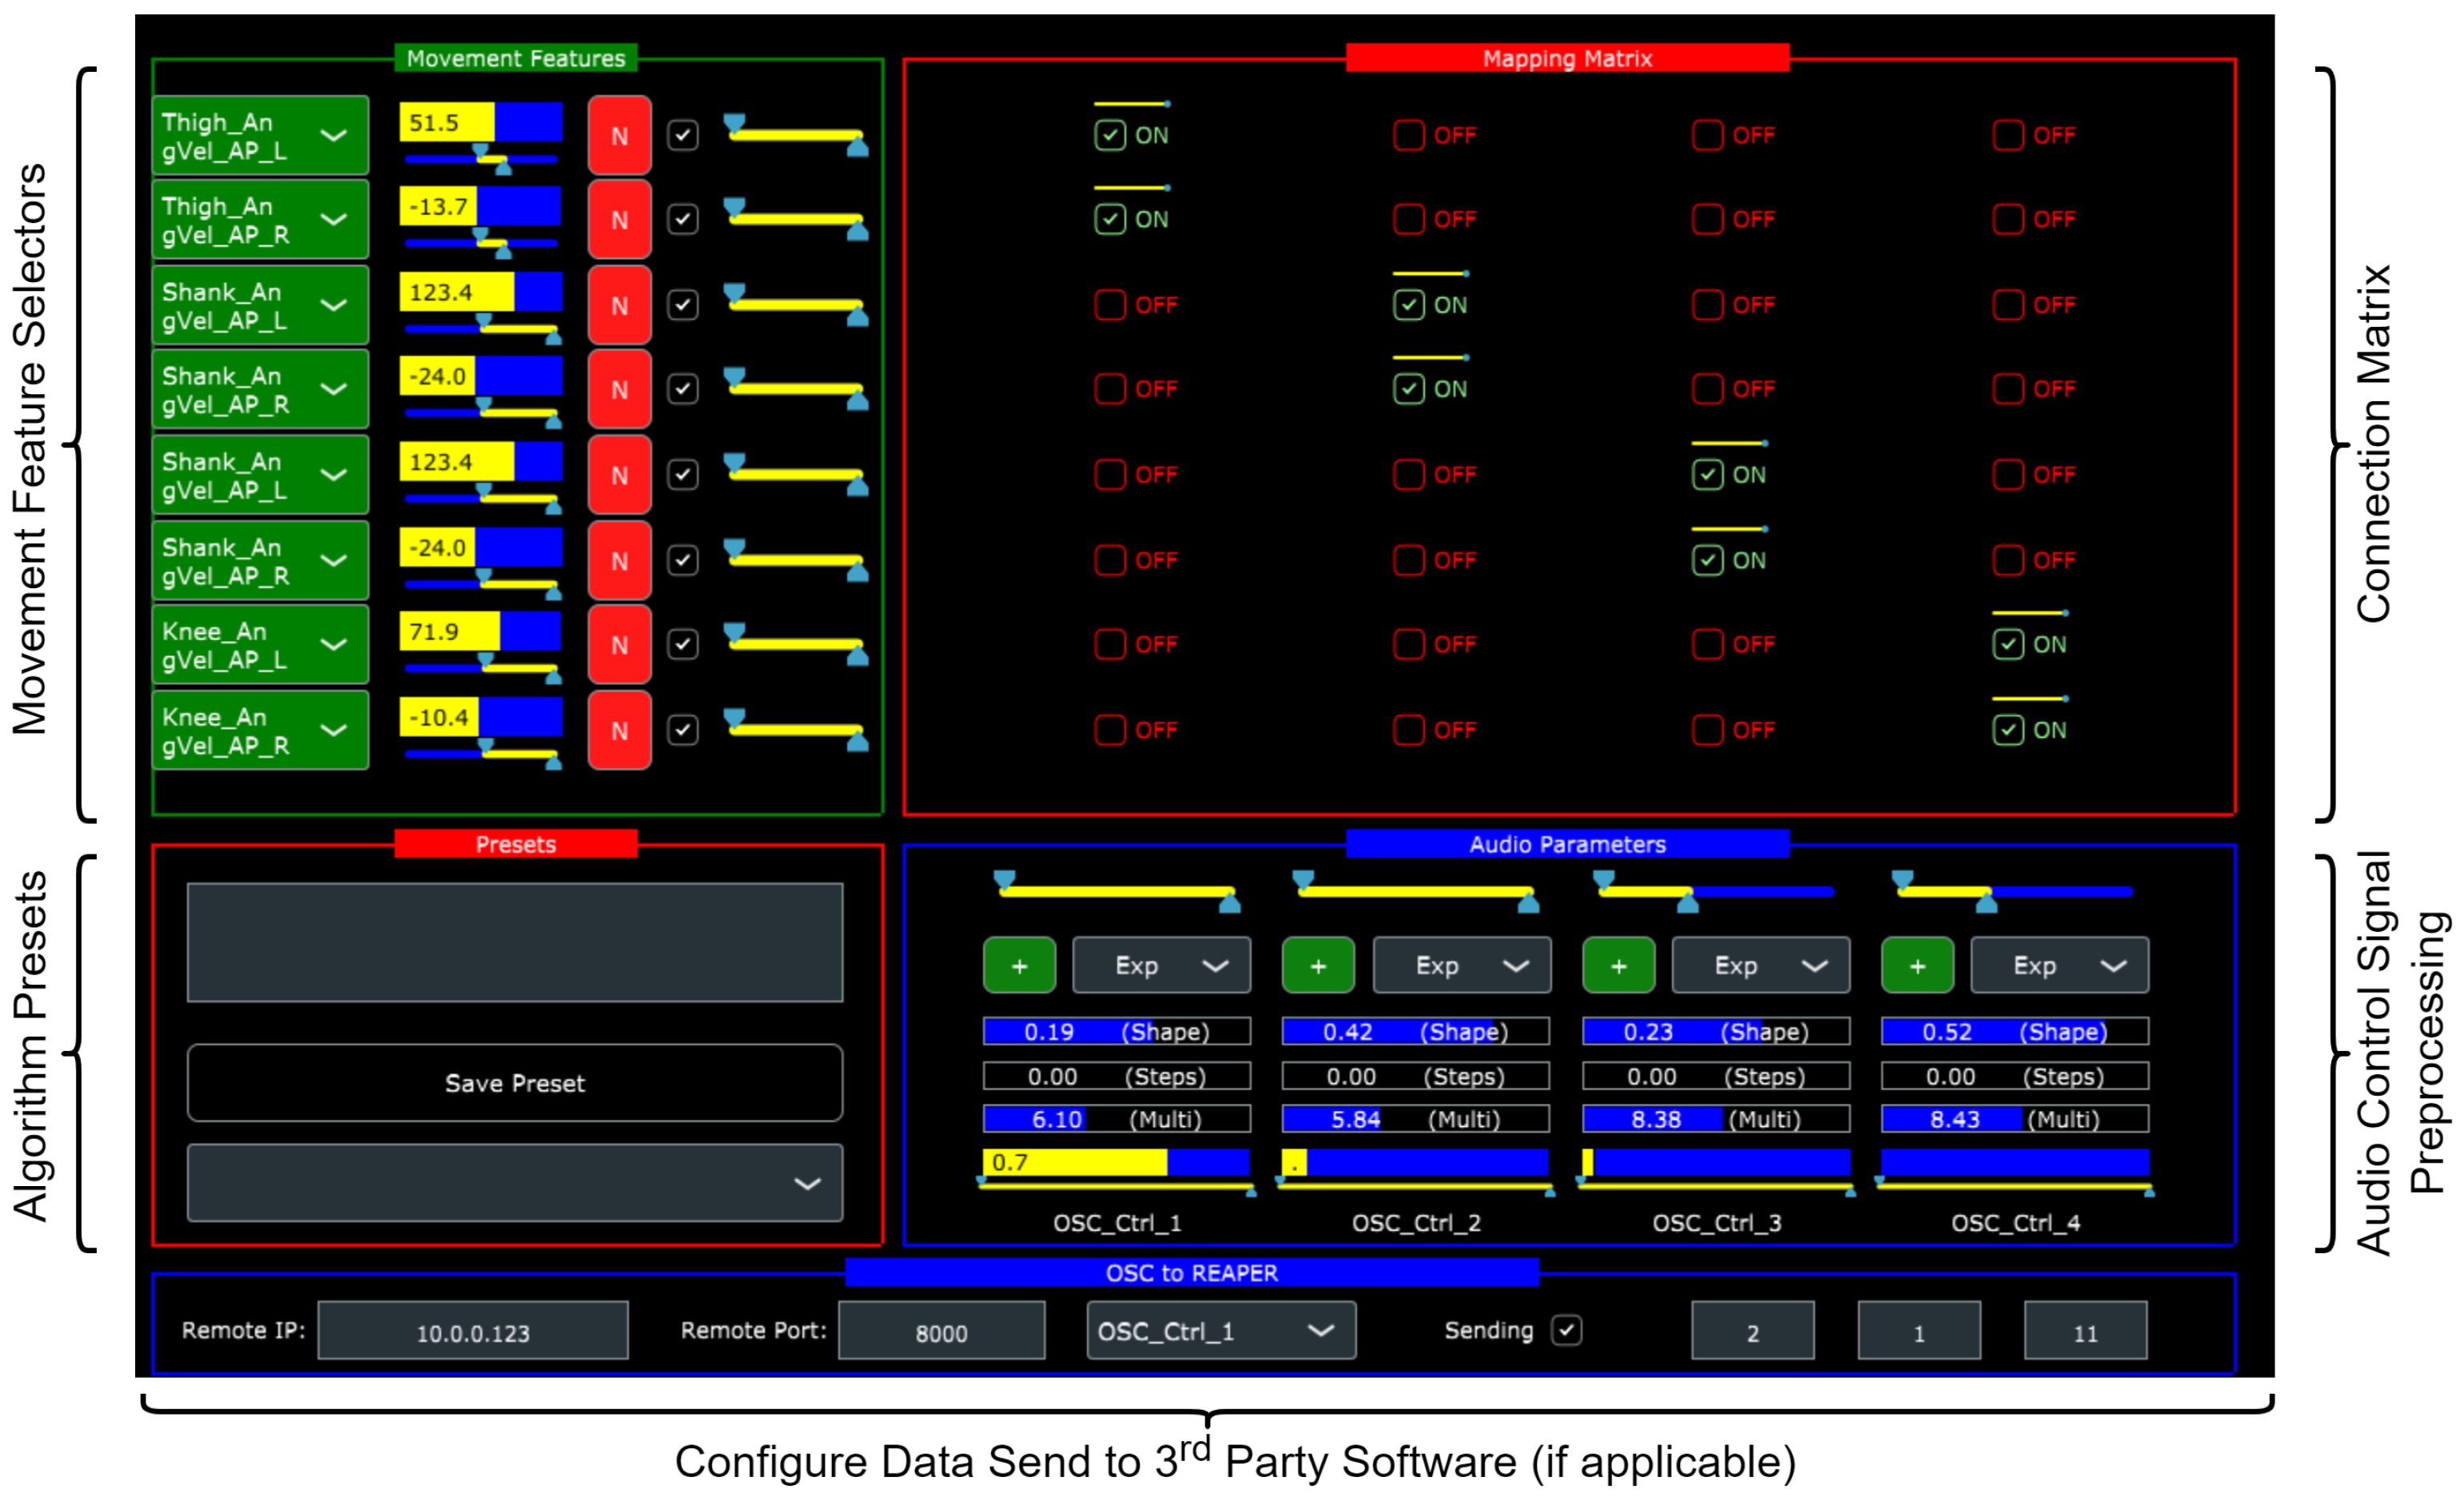Click the Remote IP input field
The image size is (2464, 1497).
(x=472, y=1331)
